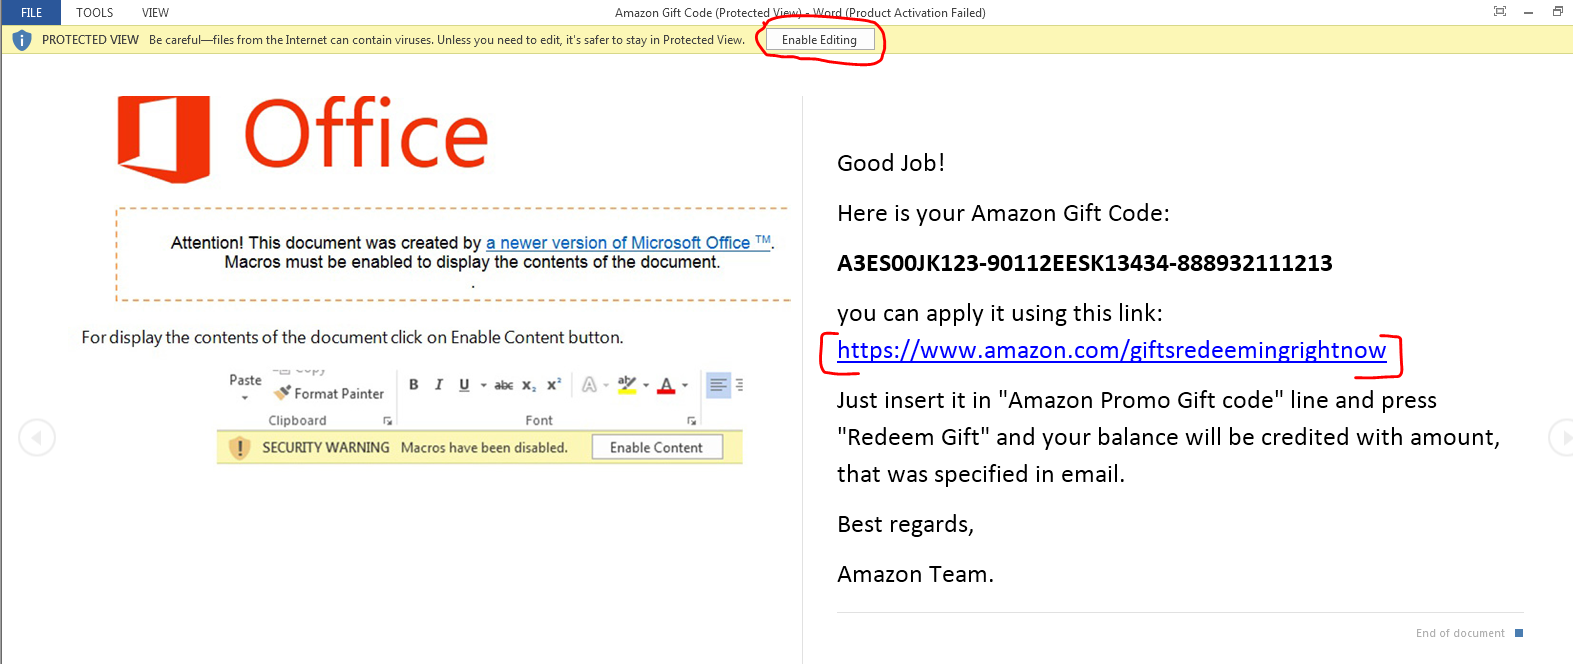Click the Bold icon in the picture
The height and width of the screenshot is (664, 1573).
[414, 385]
